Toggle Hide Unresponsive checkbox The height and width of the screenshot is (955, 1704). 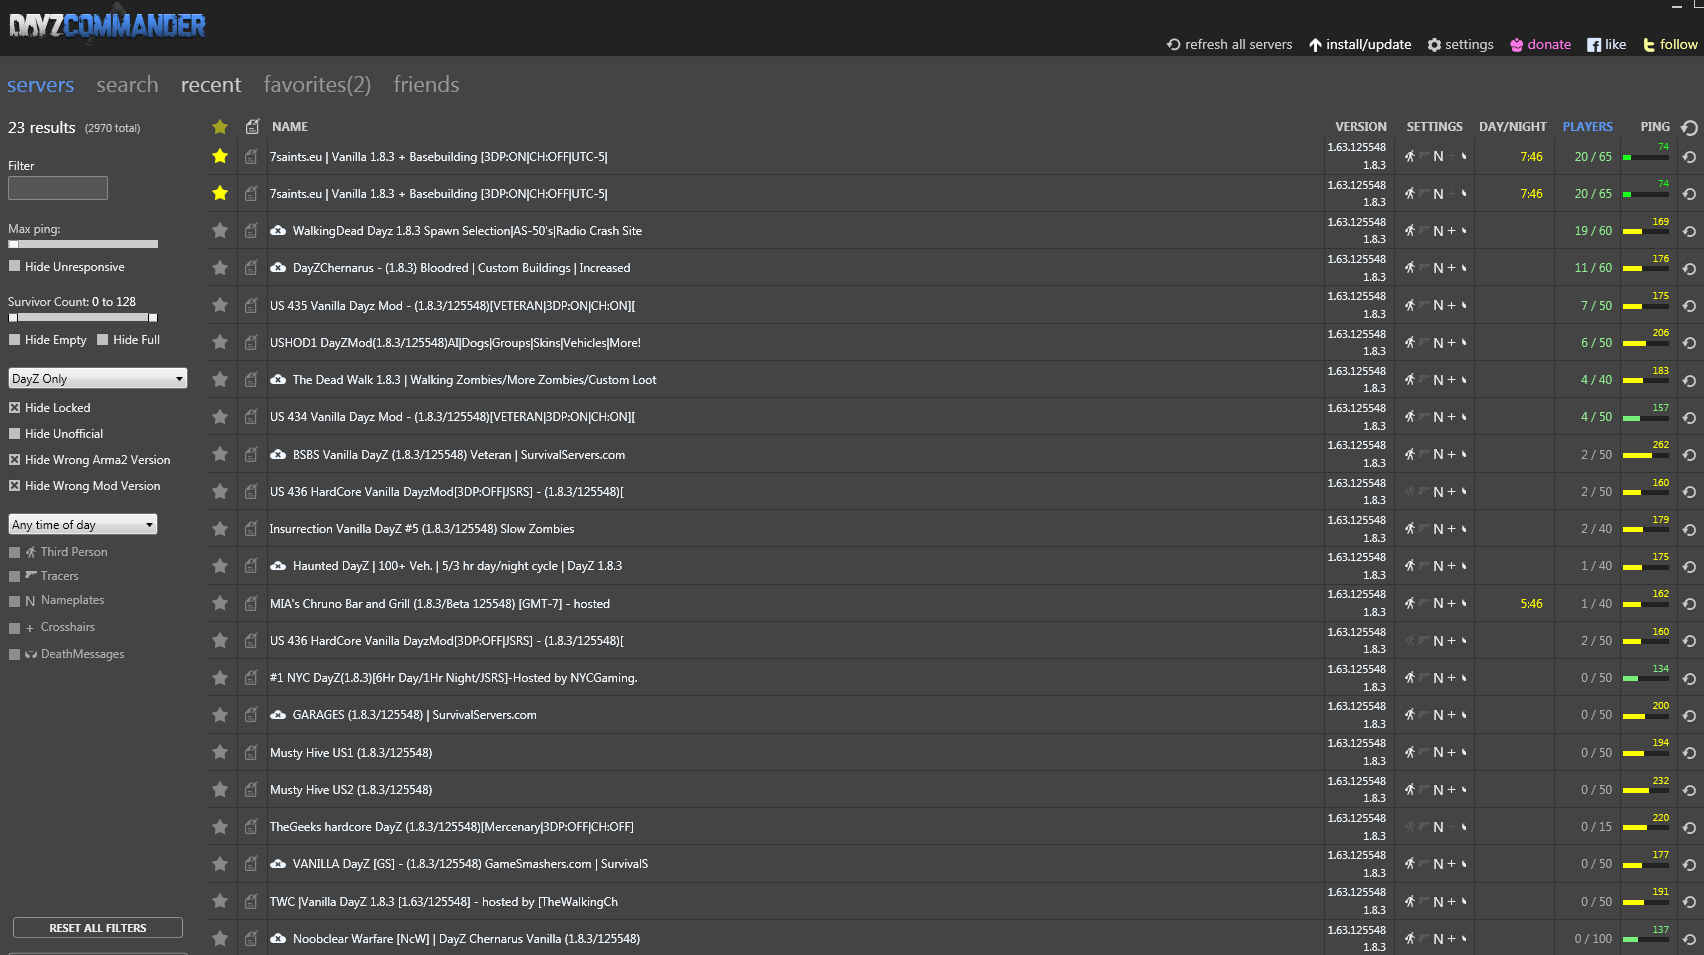(x=14, y=266)
